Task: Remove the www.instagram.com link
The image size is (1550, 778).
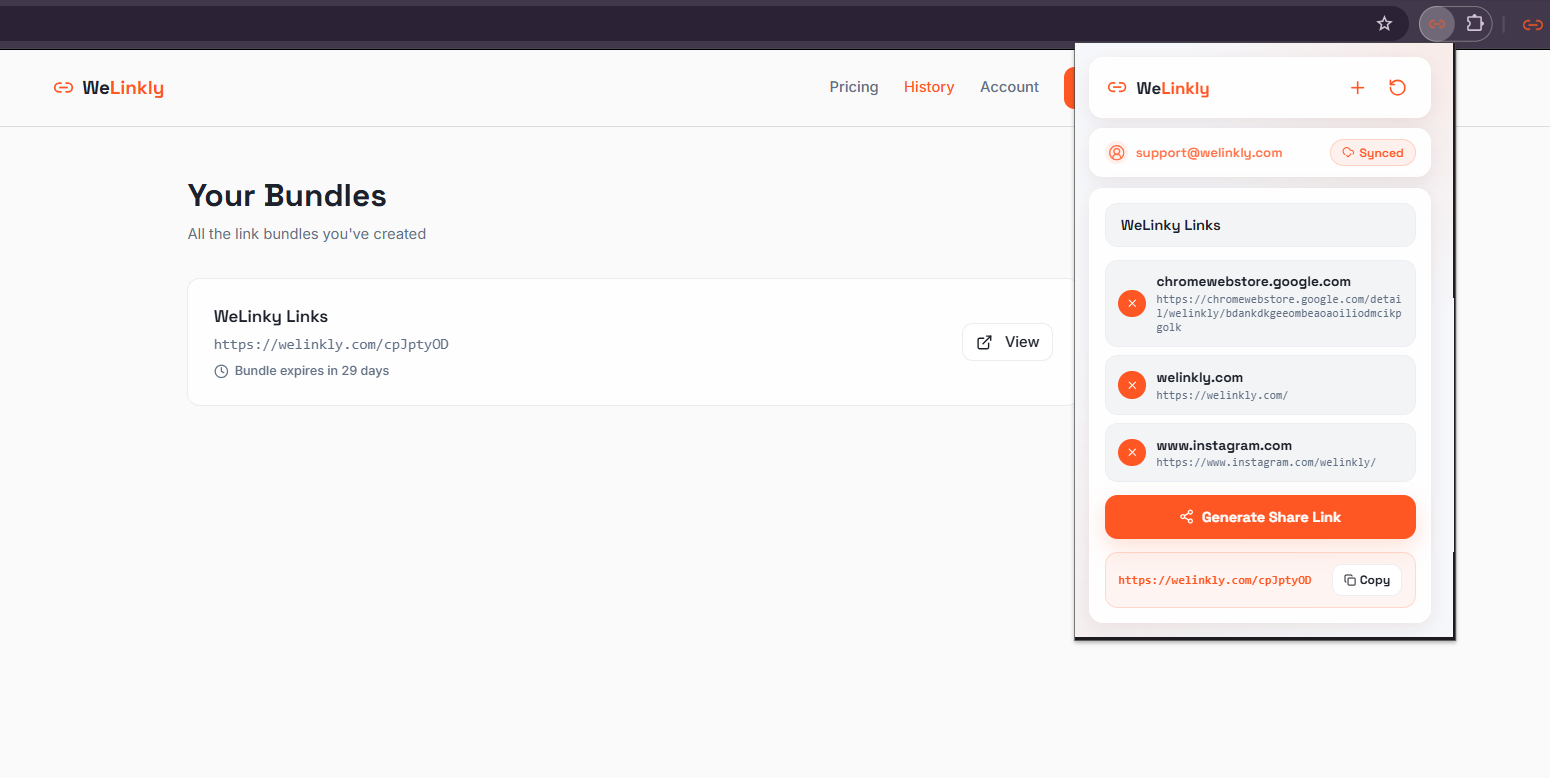Action: (1132, 453)
